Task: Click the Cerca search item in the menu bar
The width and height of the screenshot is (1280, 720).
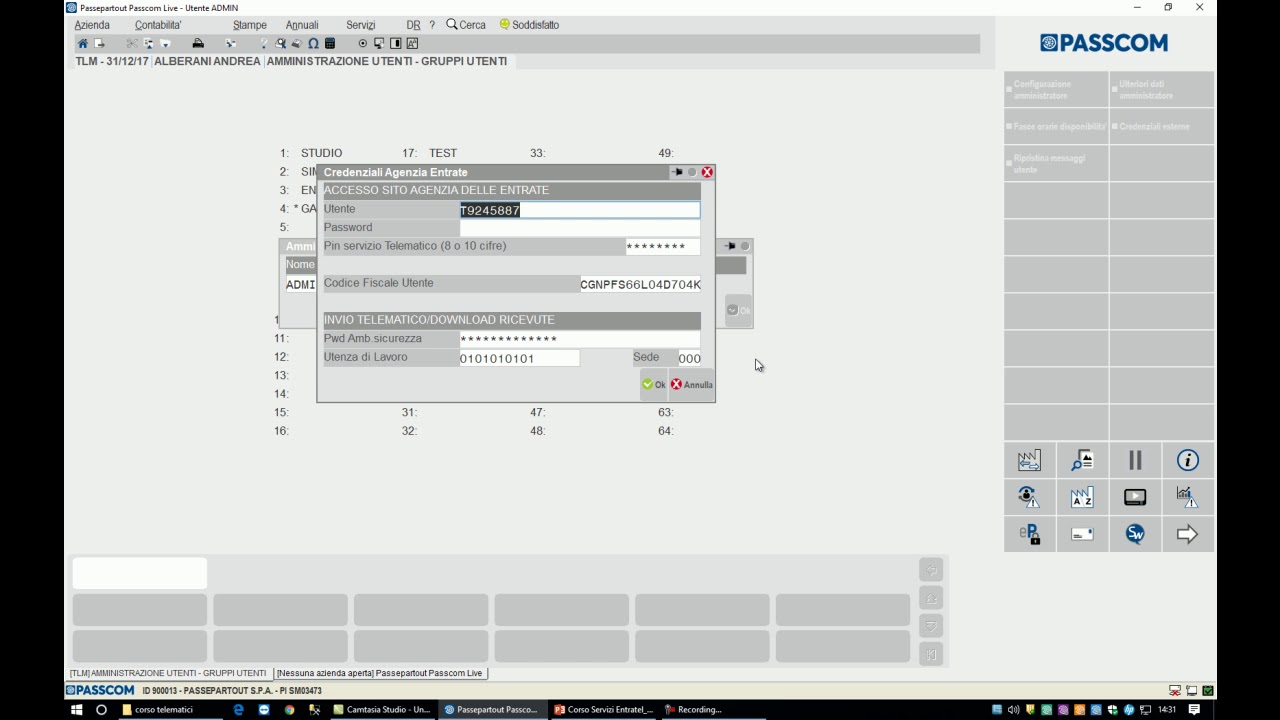Action: click(x=466, y=25)
